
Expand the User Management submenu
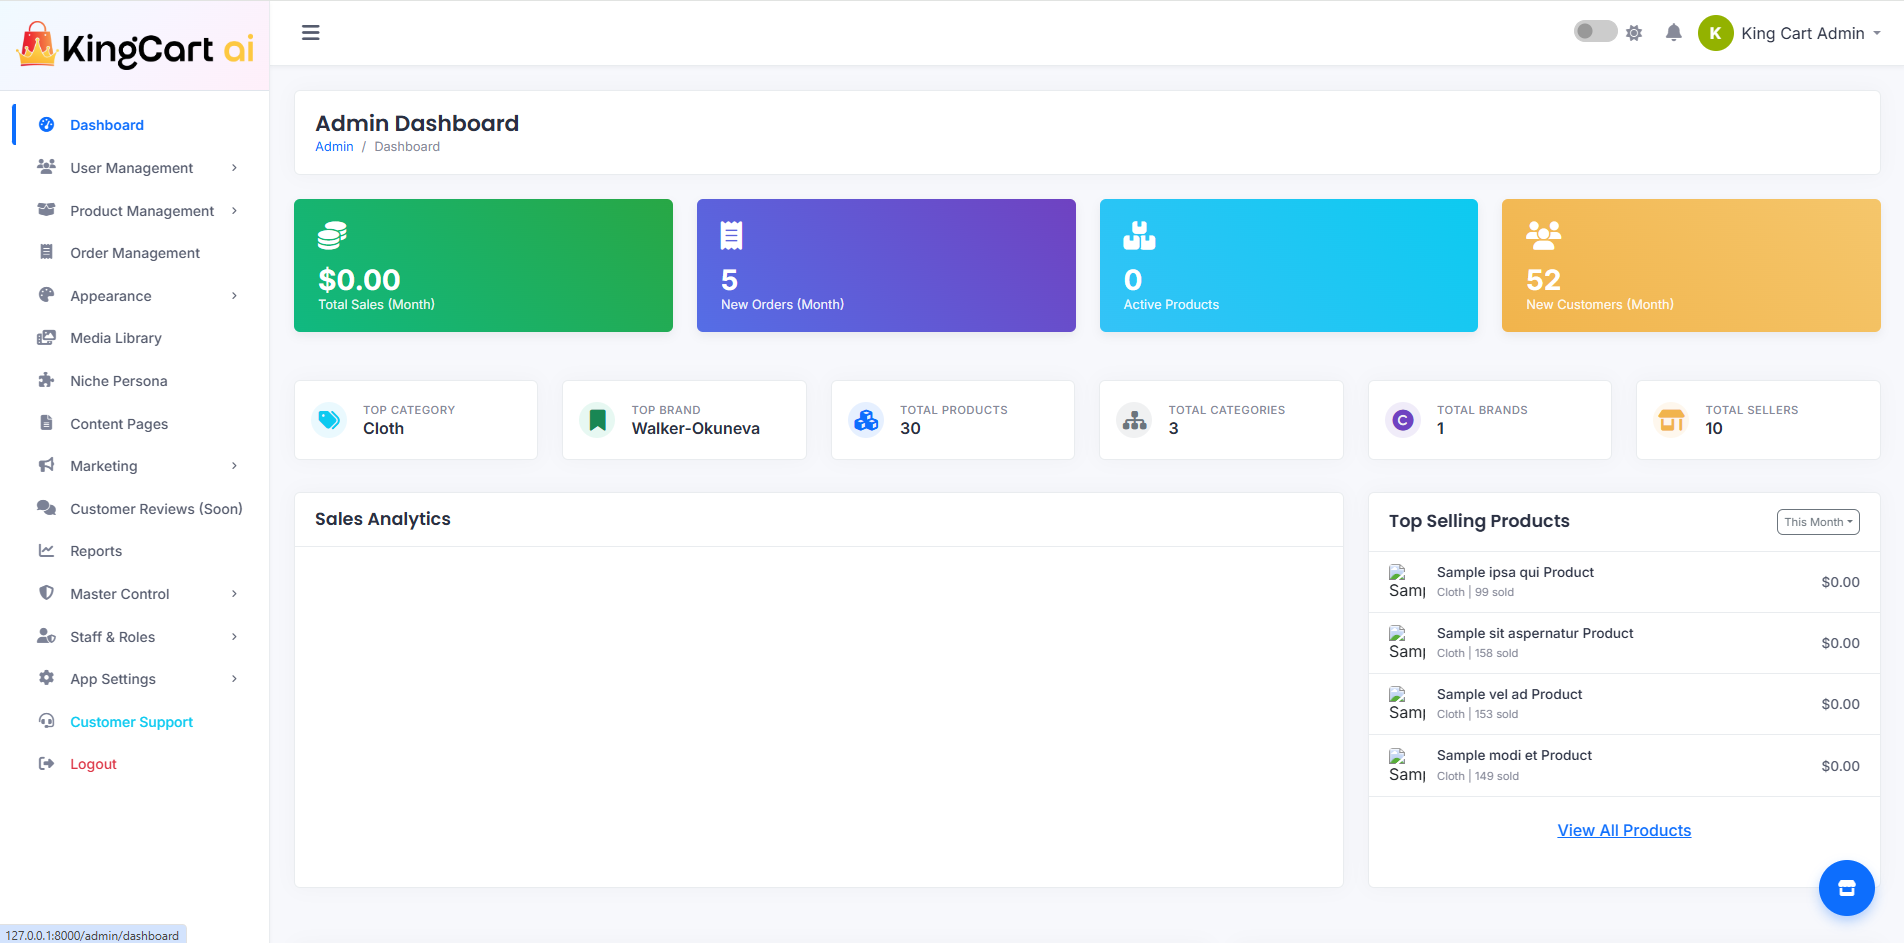(140, 168)
